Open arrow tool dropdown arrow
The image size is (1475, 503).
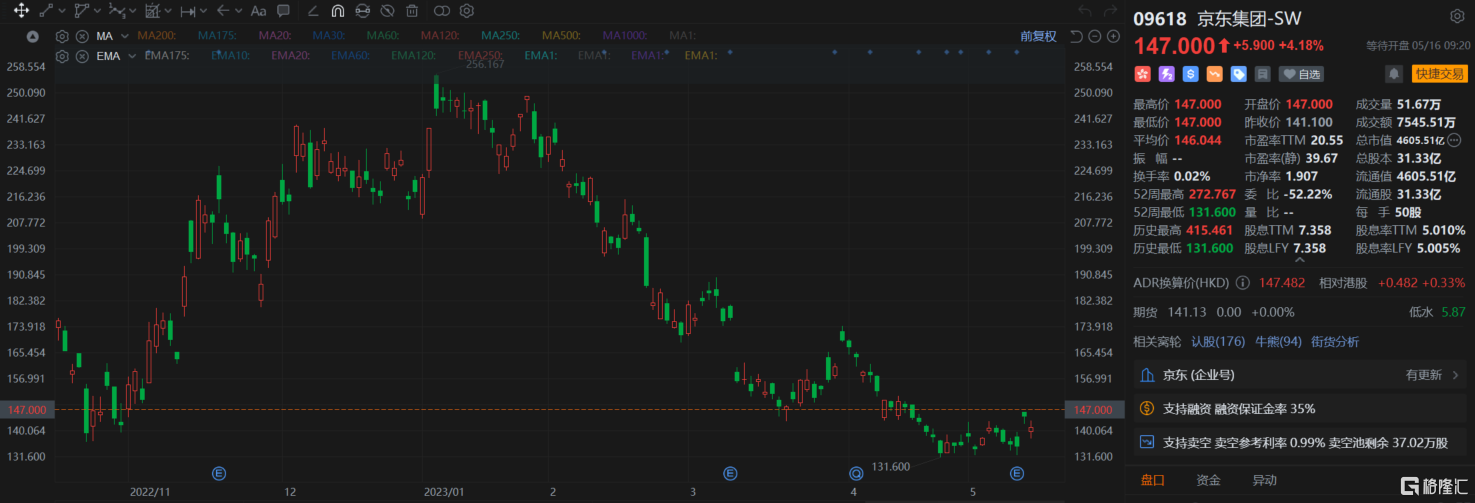pyautogui.click(x=239, y=12)
